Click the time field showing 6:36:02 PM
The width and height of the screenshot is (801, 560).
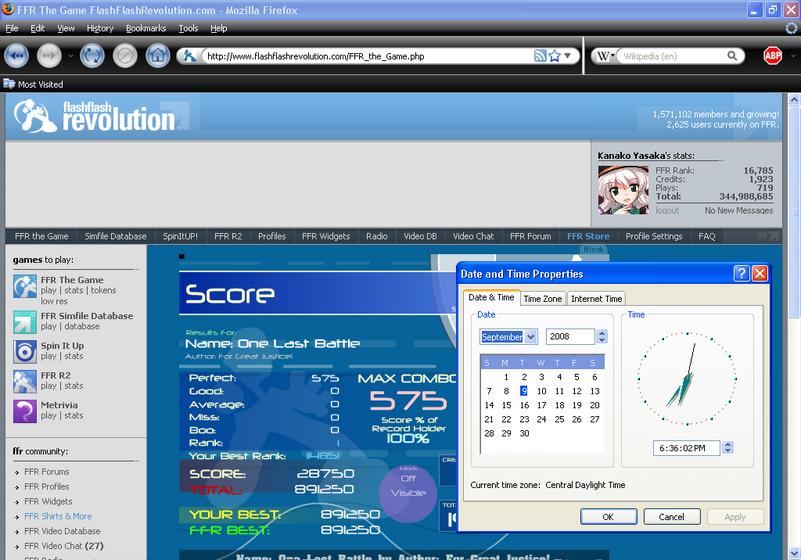686,448
